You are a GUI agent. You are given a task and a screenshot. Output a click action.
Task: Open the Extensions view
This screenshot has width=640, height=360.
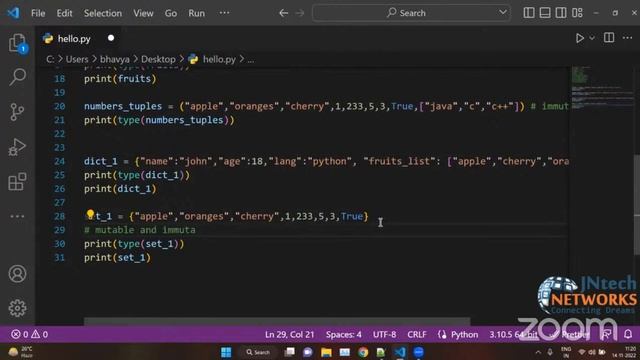pos(17,182)
